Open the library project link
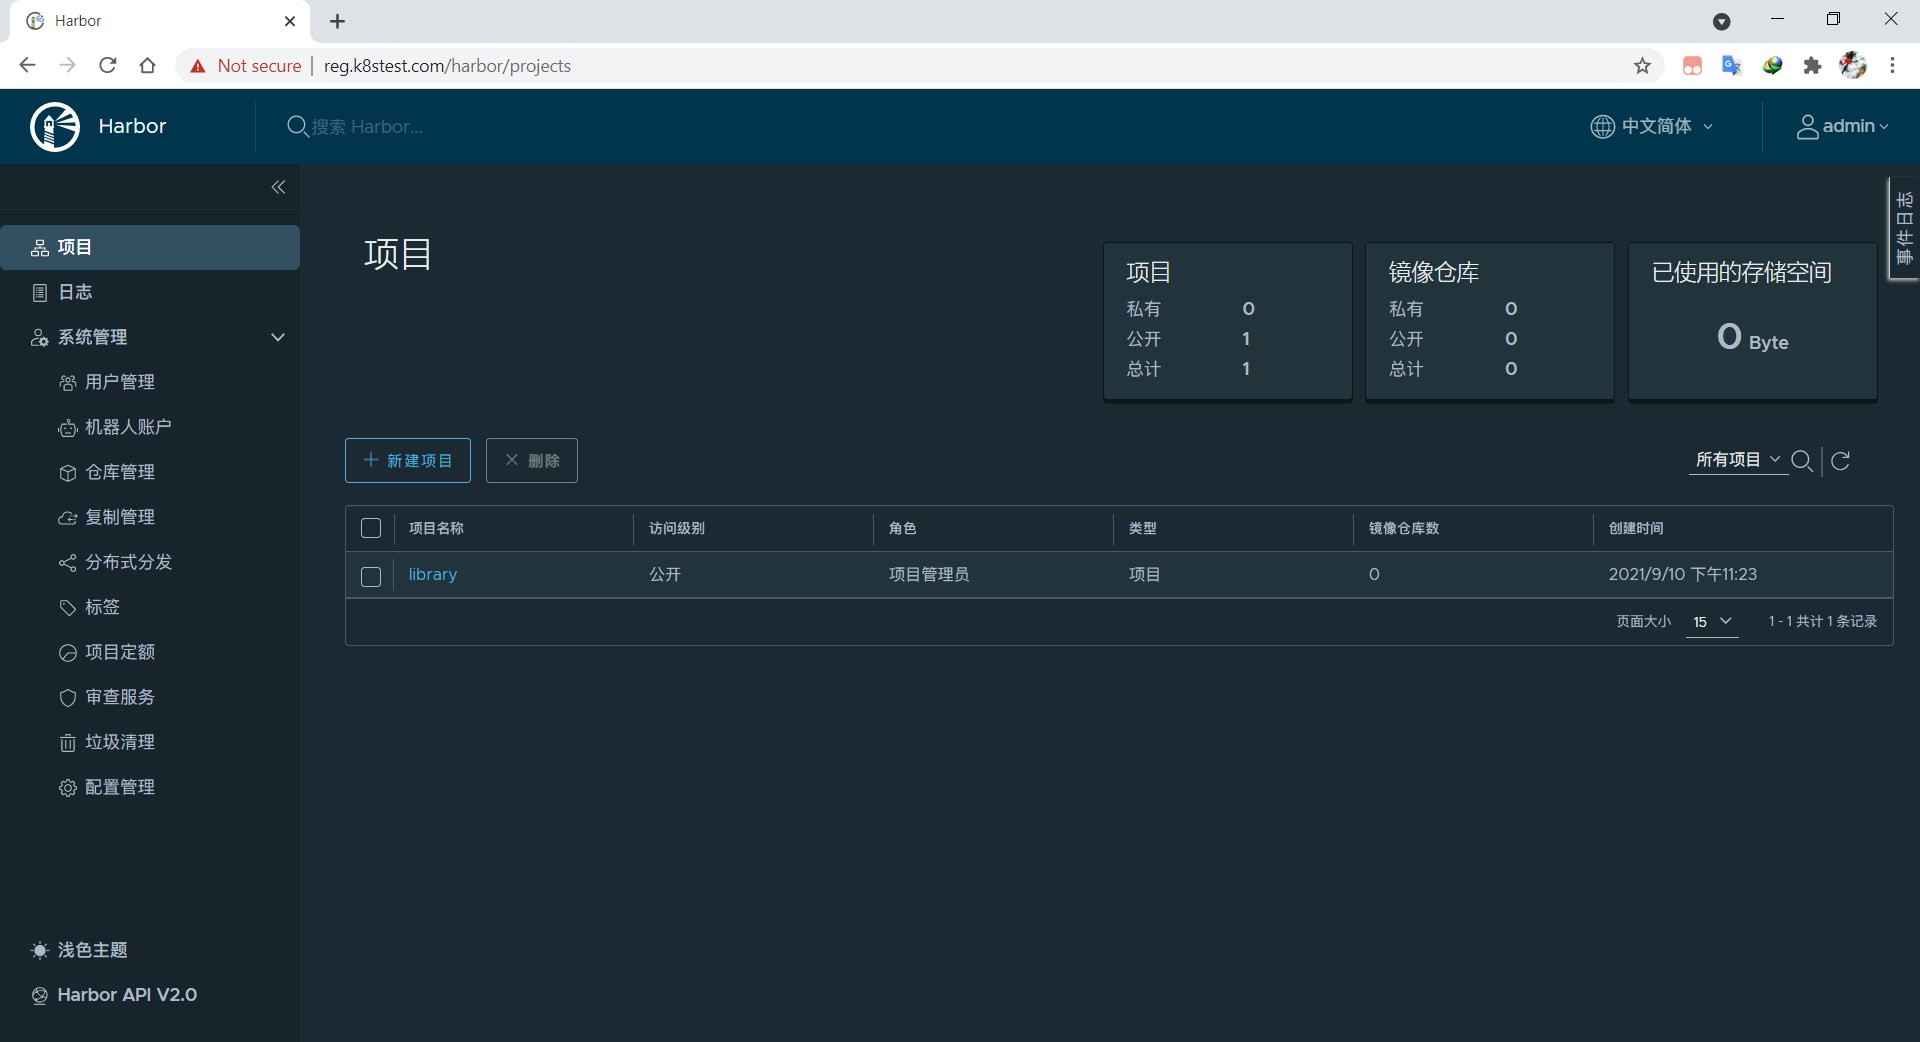The width and height of the screenshot is (1920, 1042). 433,574
